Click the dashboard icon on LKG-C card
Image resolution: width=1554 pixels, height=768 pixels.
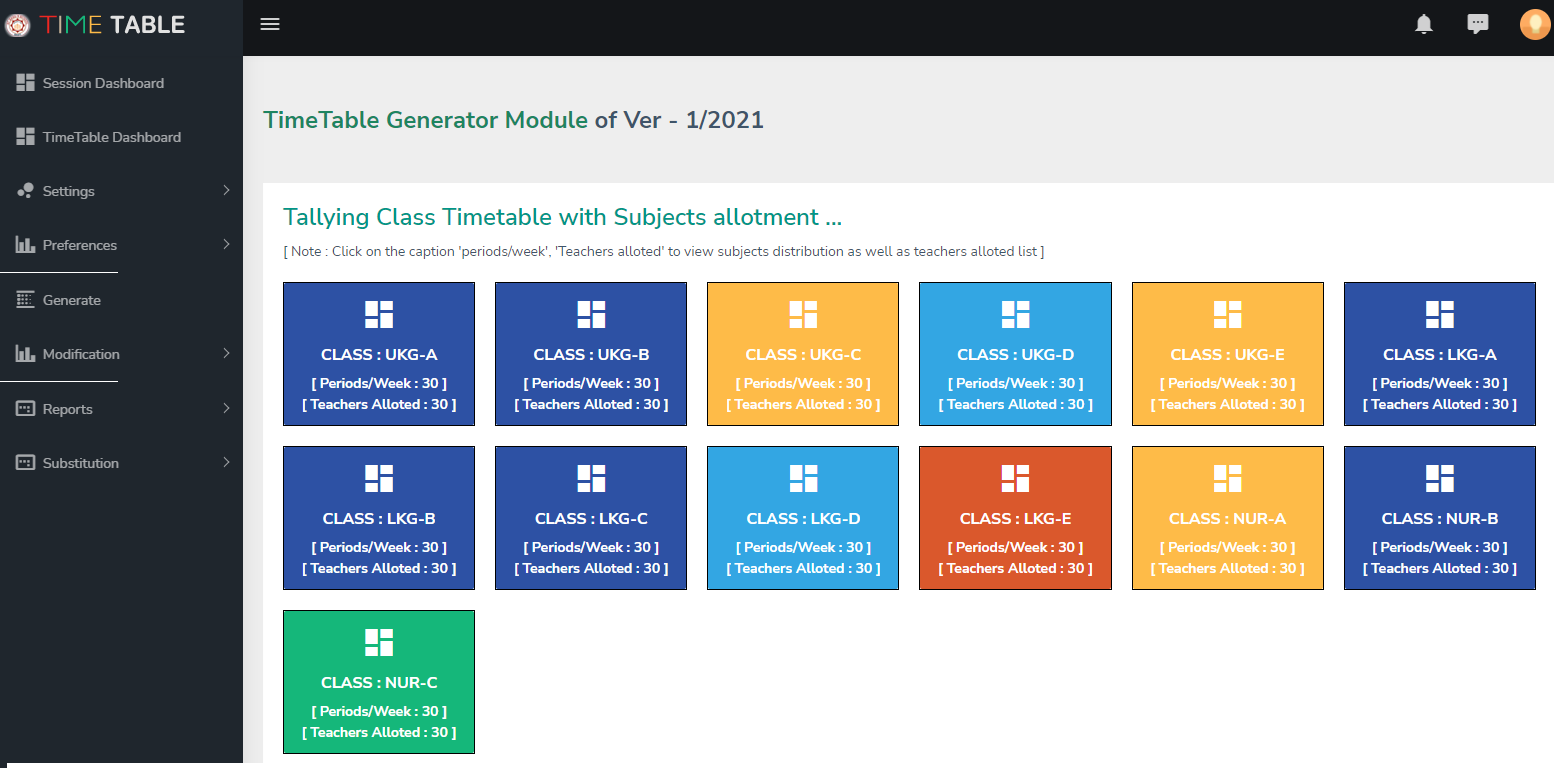(591, 478)
